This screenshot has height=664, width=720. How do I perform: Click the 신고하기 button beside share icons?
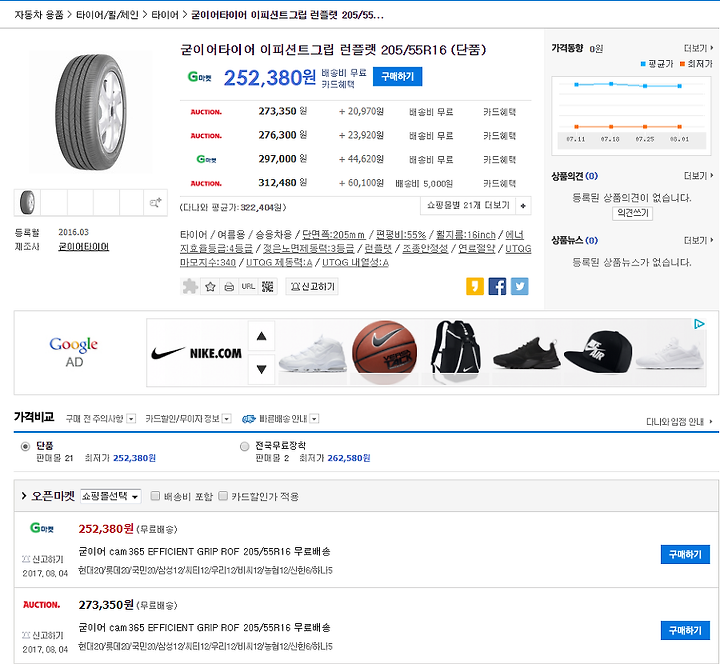(x=312, y=287)
